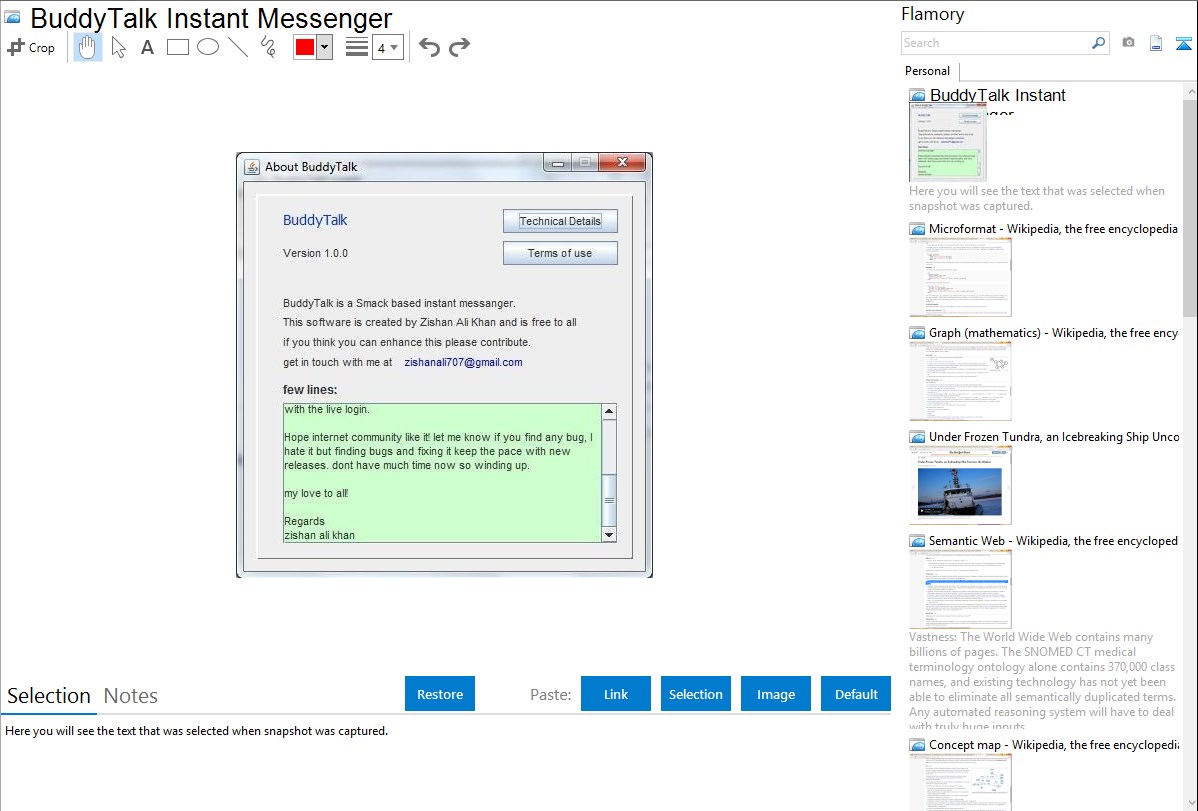Click the Restore button
Viewport: 1198px width, 811px height.
[x=440, y=694]
